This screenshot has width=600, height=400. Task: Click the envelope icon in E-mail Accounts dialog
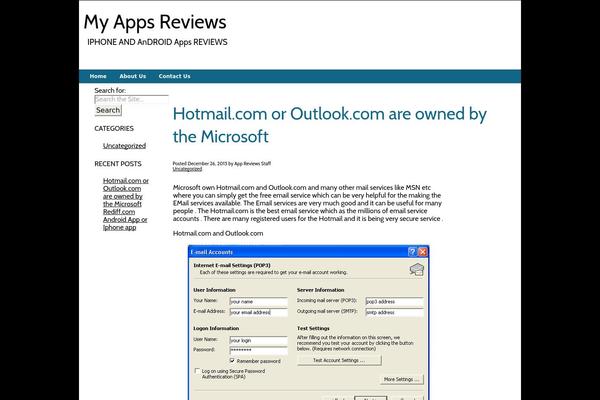click(x=417, y=269)
